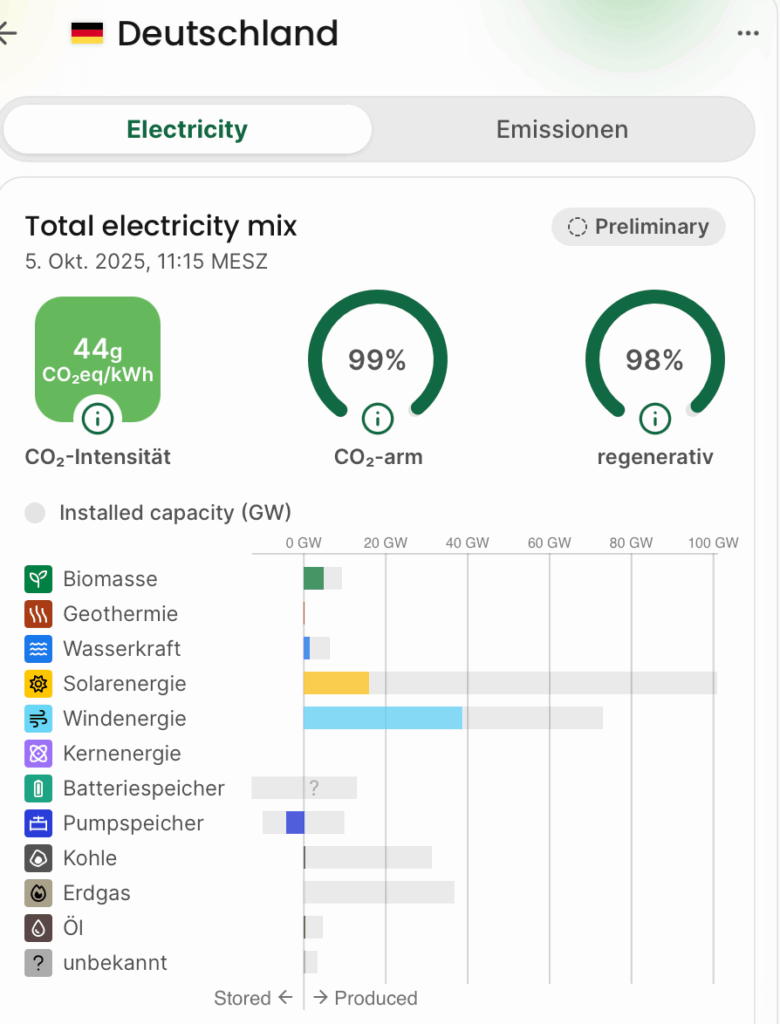
Task: Click the Biomasse leaf icon
Action: point(38,579)
